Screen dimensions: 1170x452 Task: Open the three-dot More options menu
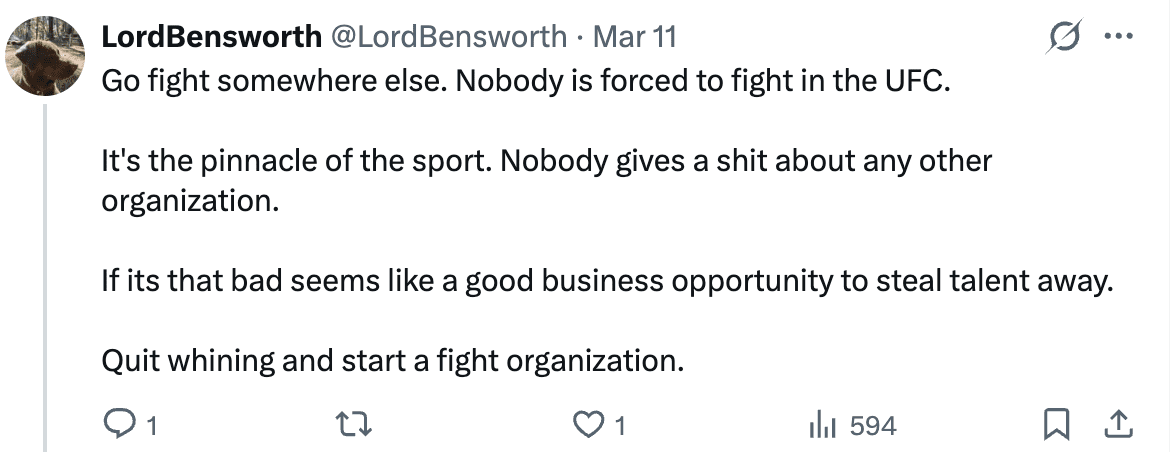click(x=1116, y=38)
